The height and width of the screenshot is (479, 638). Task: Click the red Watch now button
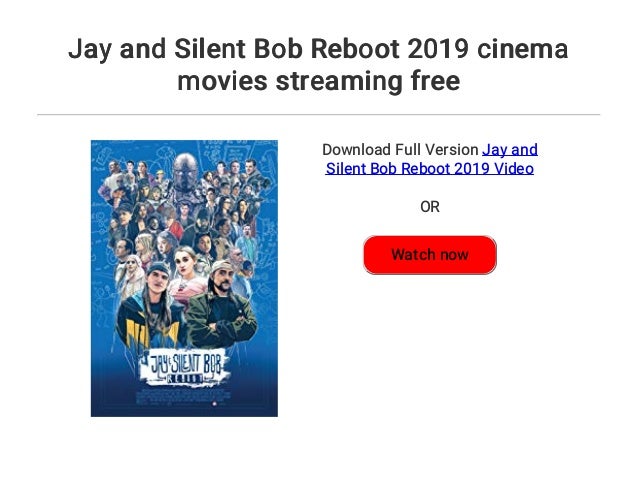430,255
